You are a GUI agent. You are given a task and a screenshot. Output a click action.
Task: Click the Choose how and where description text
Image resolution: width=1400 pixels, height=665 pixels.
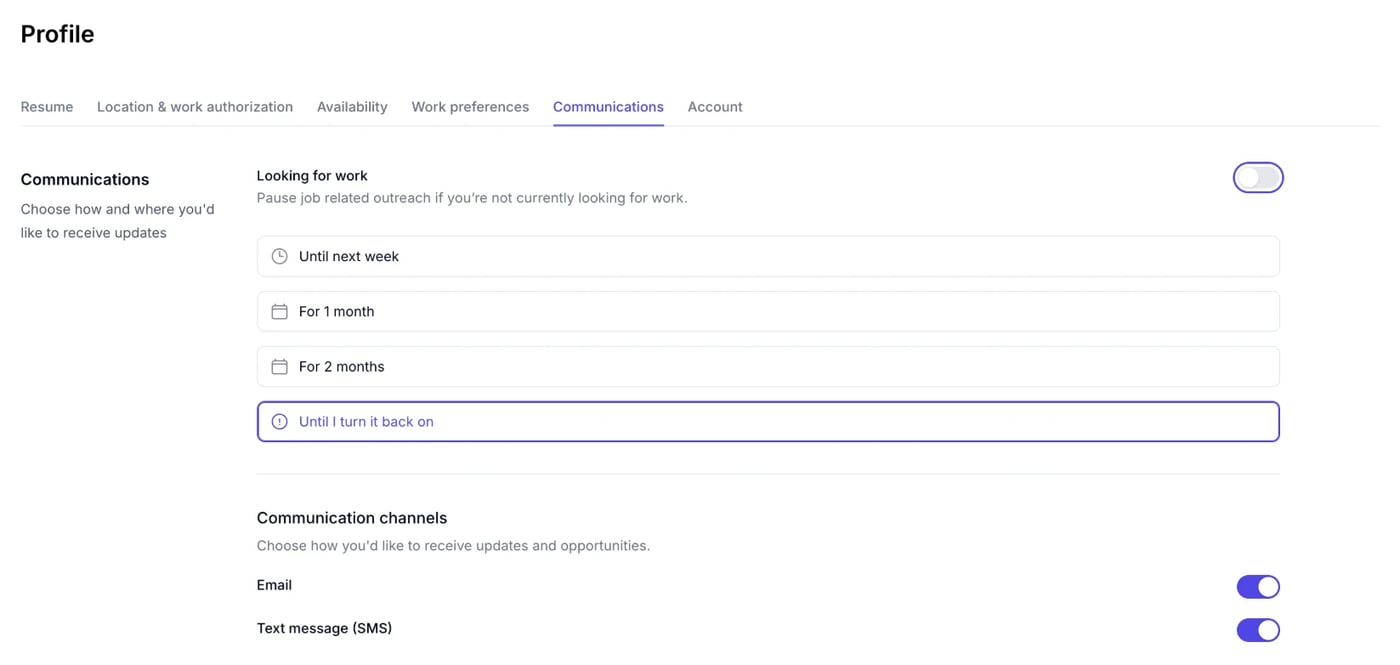click(x=117, y=221)
